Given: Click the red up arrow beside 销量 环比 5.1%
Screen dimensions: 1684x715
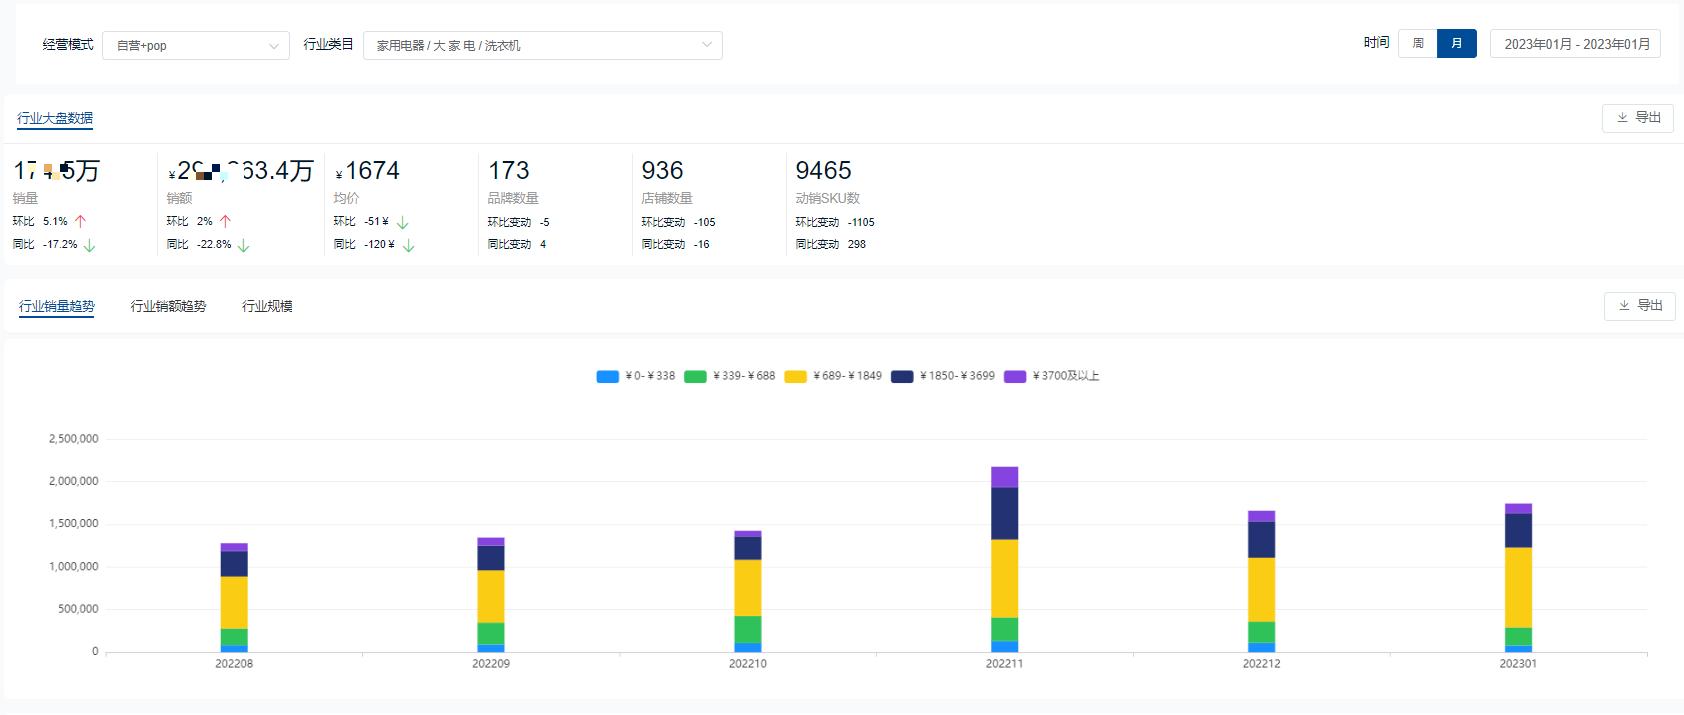Looking at the screenshot, I should tap(81, 222).
